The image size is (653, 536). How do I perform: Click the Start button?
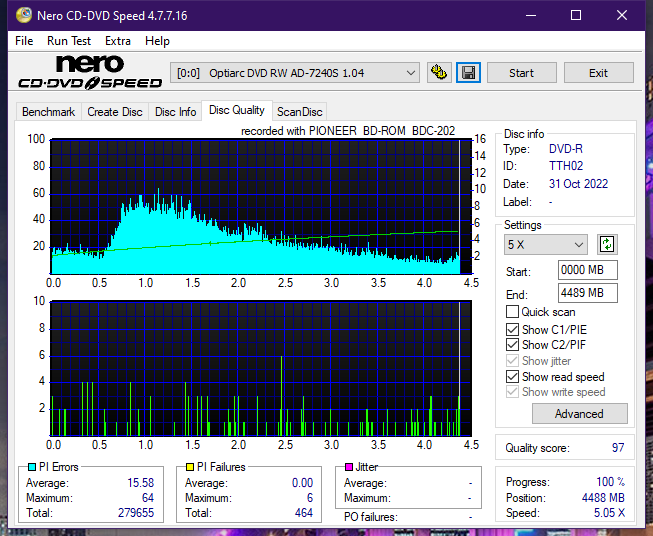521,73
